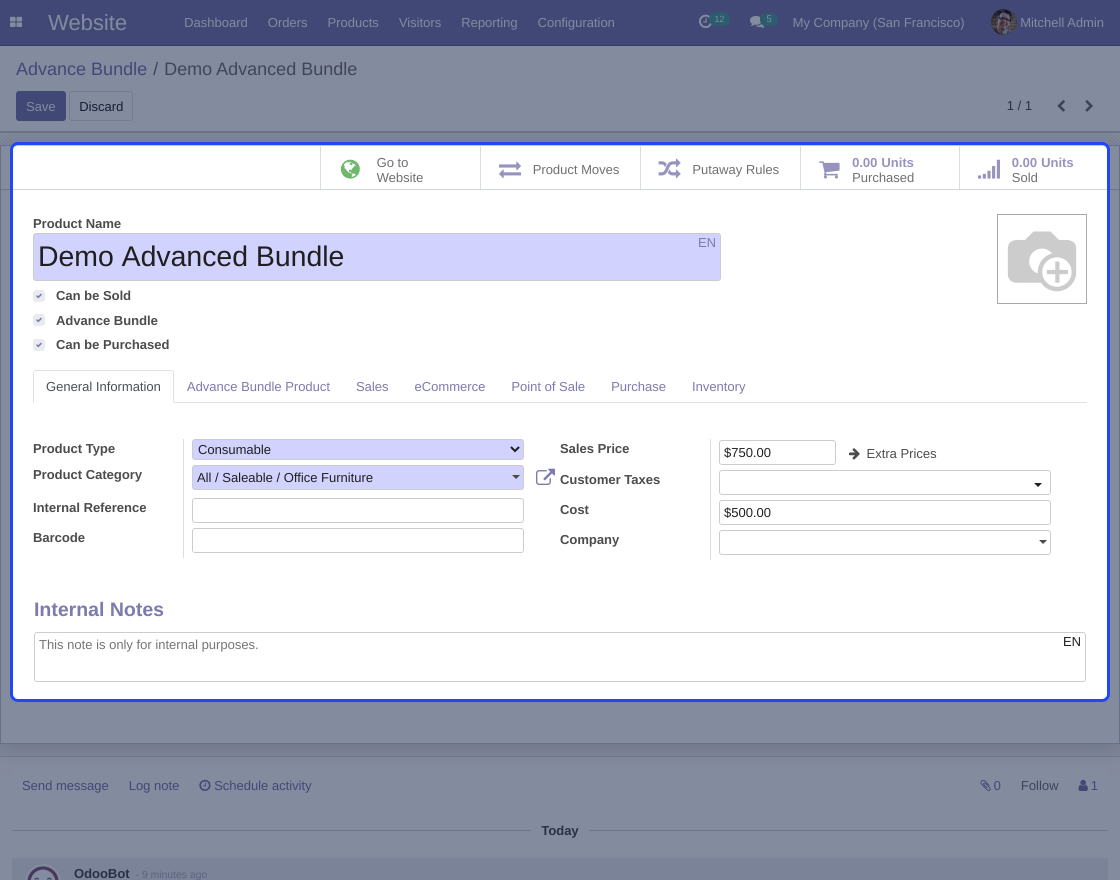Open Products menu
Image resolution: width=1120 pixels, height=880 pixels.
click(353, 23)
